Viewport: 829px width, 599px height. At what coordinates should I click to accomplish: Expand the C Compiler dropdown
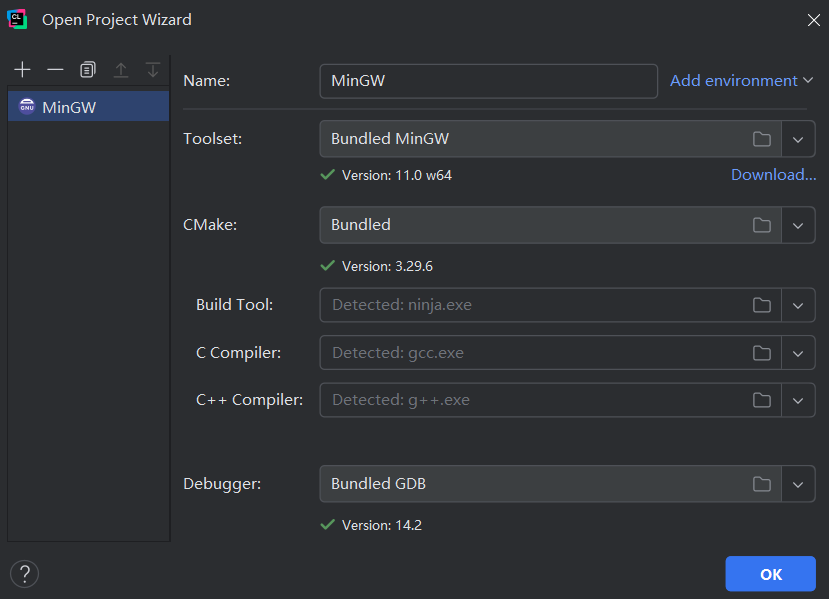click(798, 353)
